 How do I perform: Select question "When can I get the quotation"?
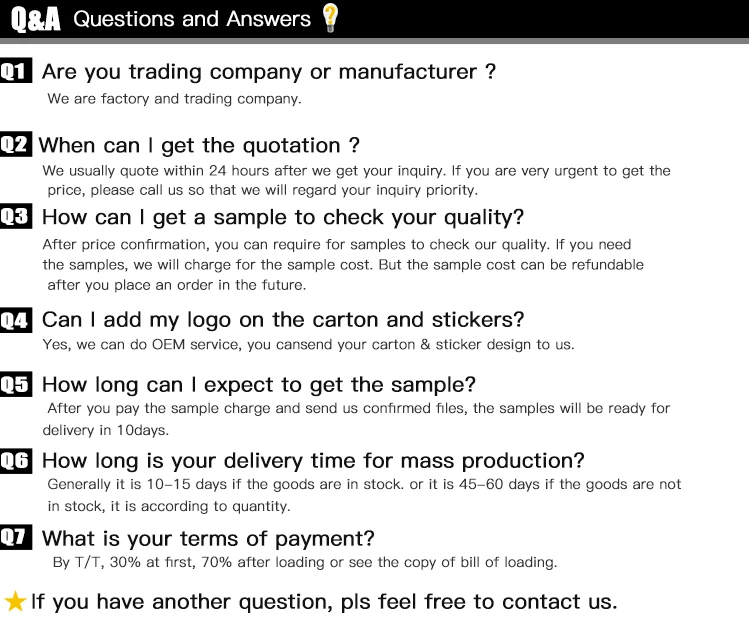pos(199,145)
